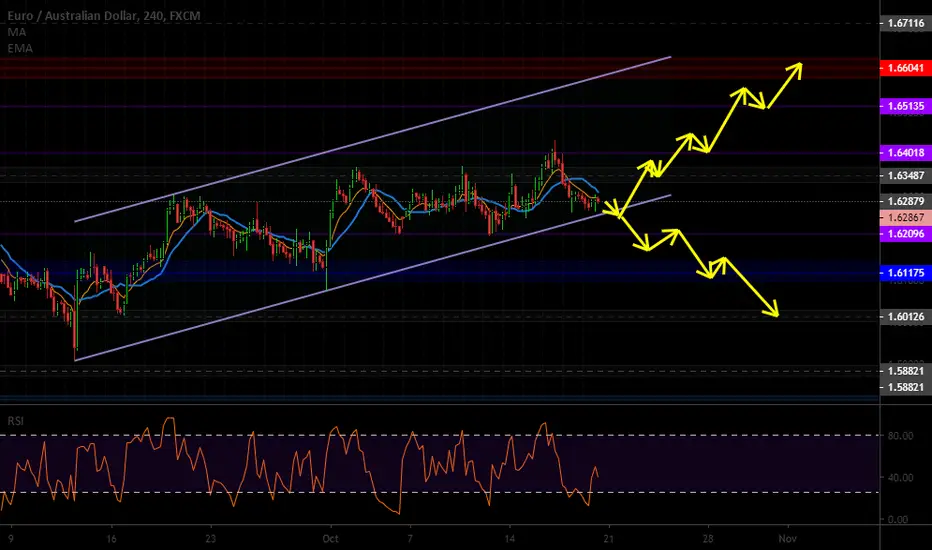Select the 23 date label on time axis
Viewport: 932px width, 550px height.
click(x=210, y=539)
